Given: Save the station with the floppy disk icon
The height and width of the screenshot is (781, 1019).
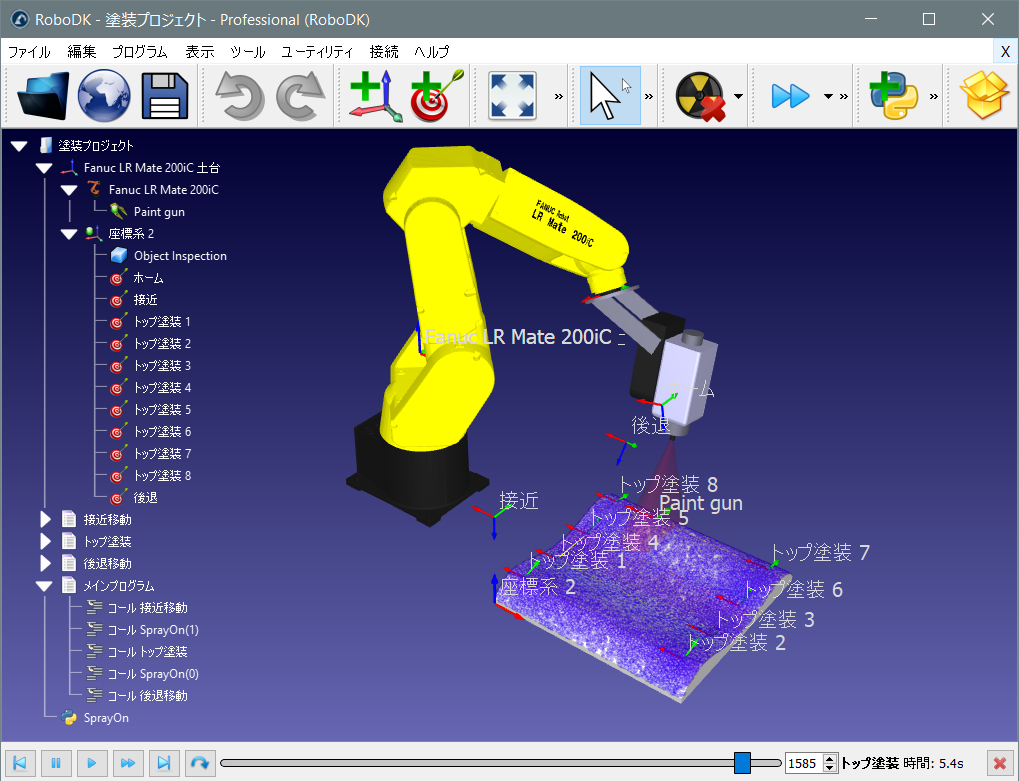Looking at the screenshot, I should point(165,96).
